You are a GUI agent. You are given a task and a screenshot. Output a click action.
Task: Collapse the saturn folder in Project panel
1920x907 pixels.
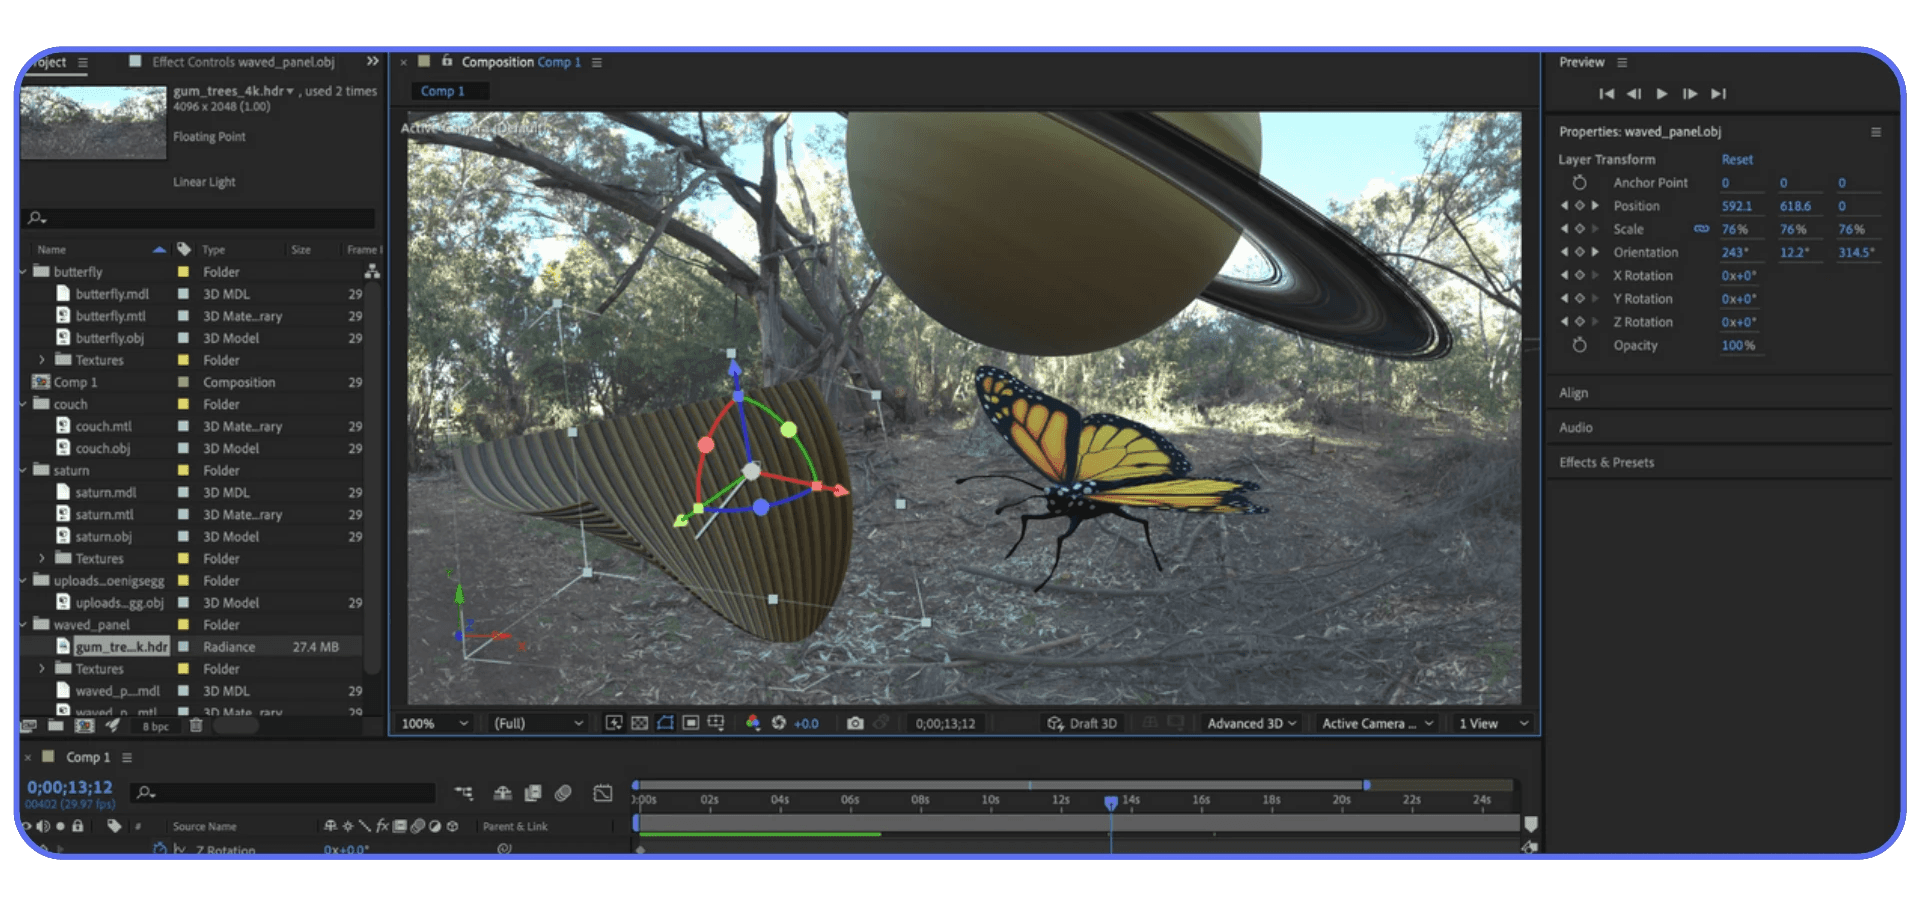coord(23,470)
